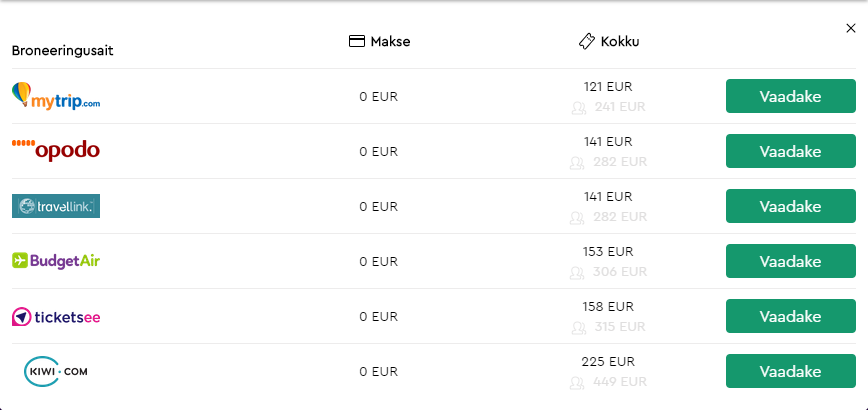Close the booking sites dialog
This screenshot has width=868, height=410.
(x=851, y=28)
